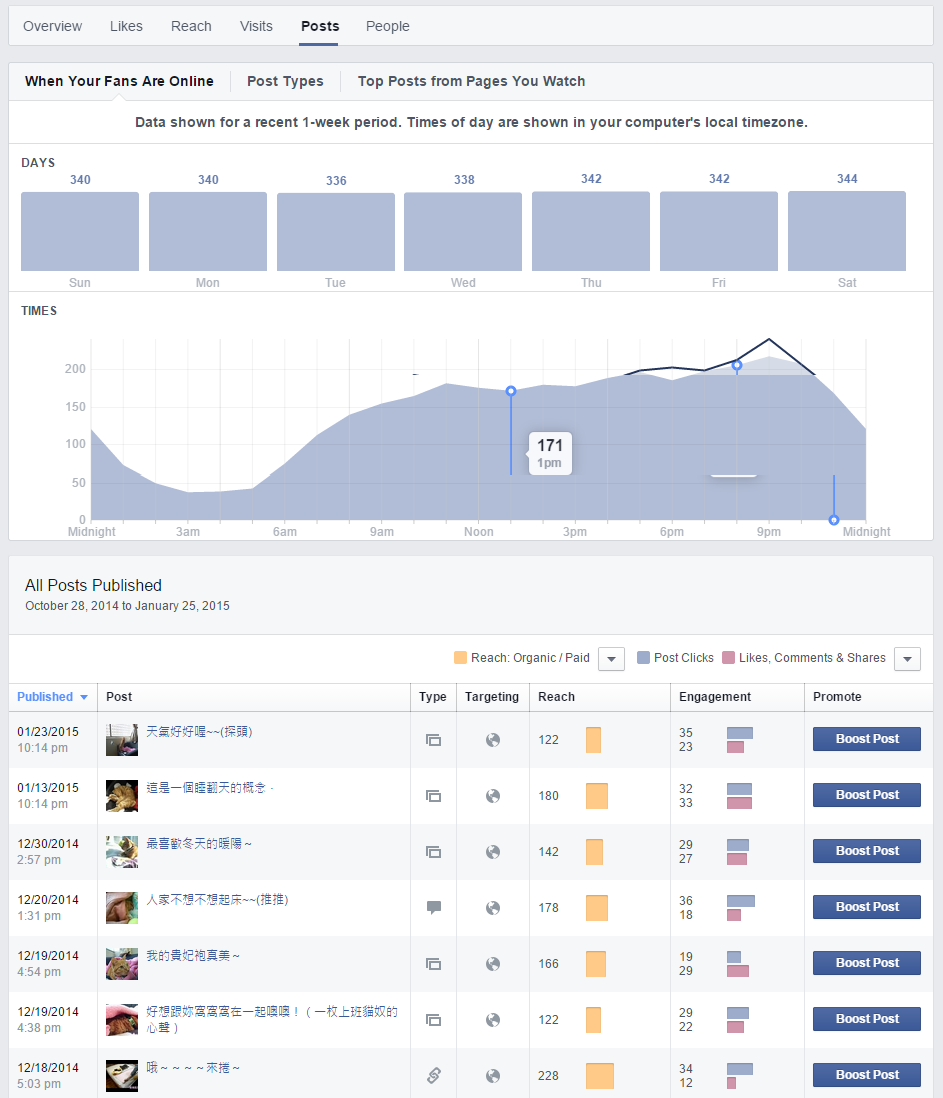This screenshot has height=1098, width=943.
Task: Open the Post Clicks and Likes dropdown
Action: pos(907,659)
